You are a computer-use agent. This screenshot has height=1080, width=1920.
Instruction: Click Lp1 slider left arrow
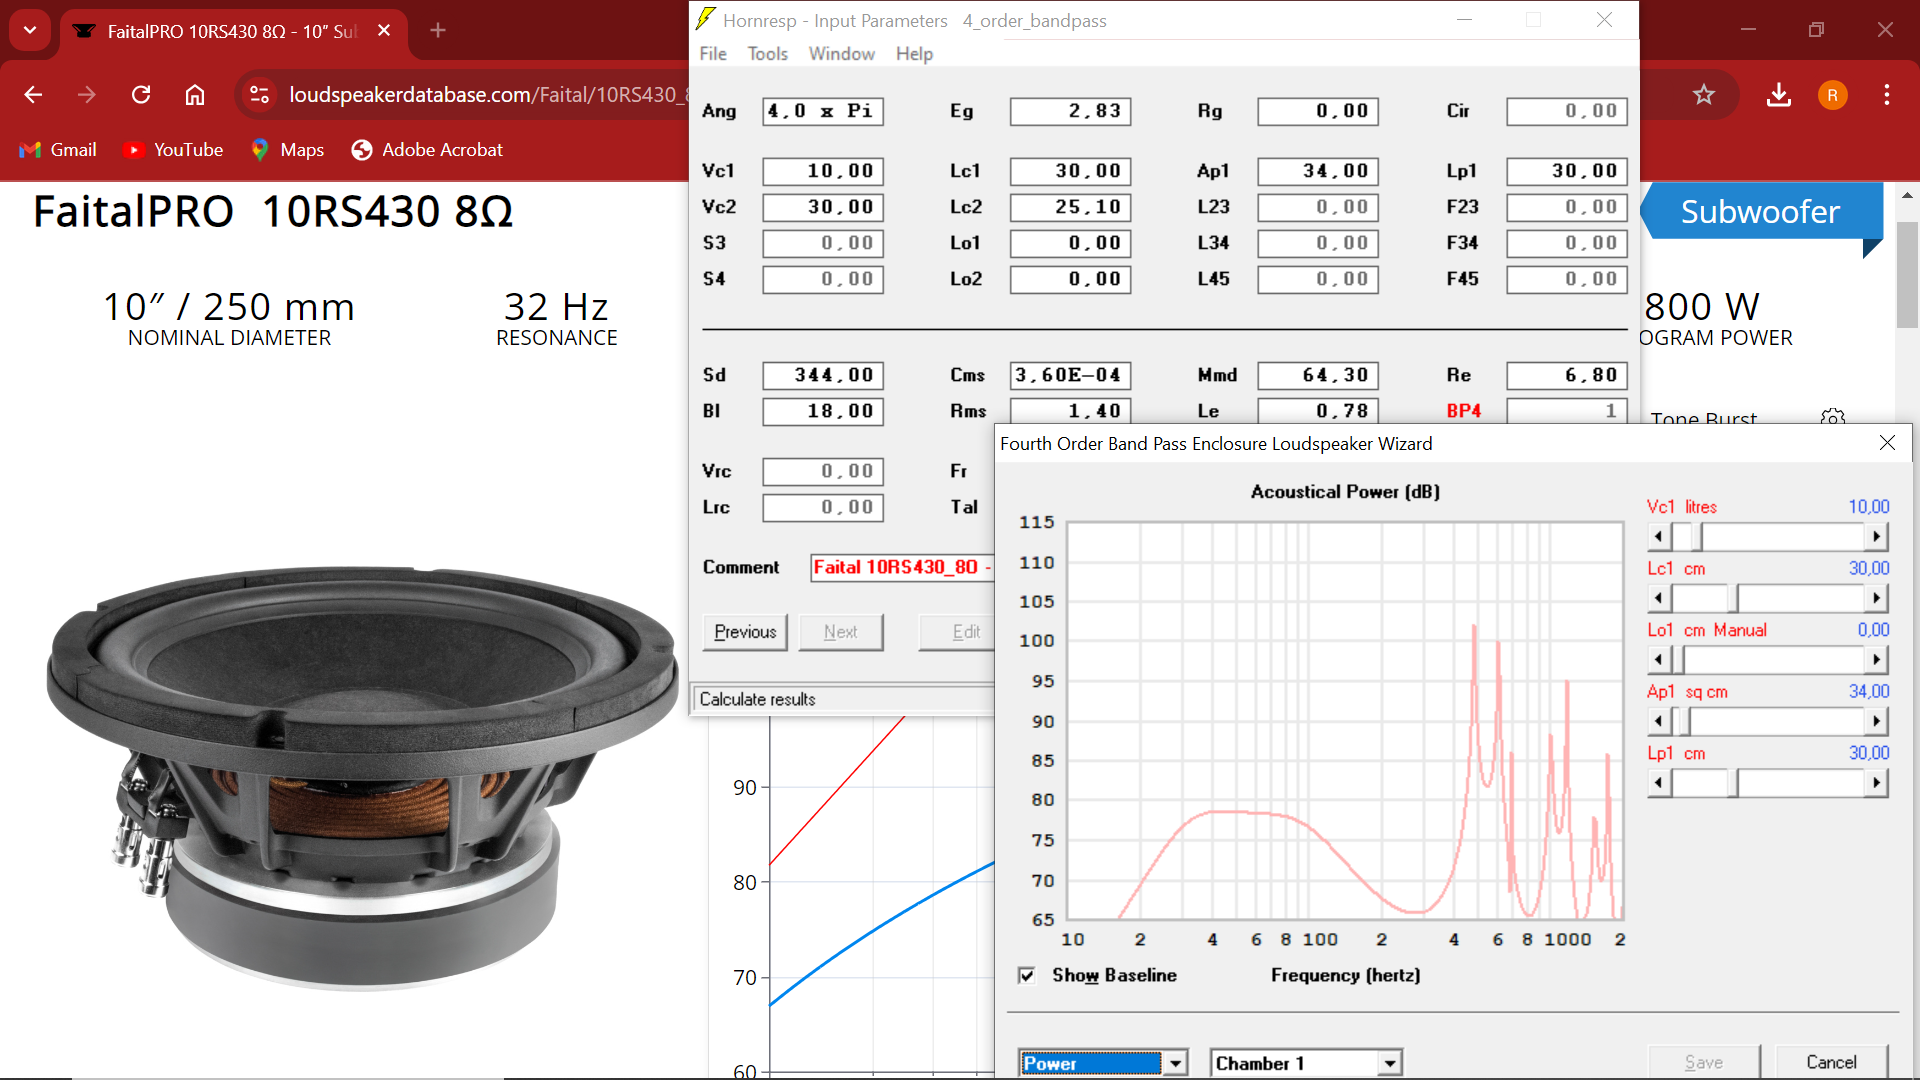[1659, 783]
